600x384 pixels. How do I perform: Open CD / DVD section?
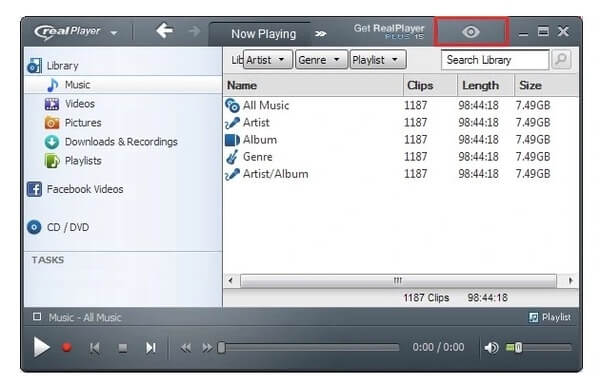(x=68, y=227)
